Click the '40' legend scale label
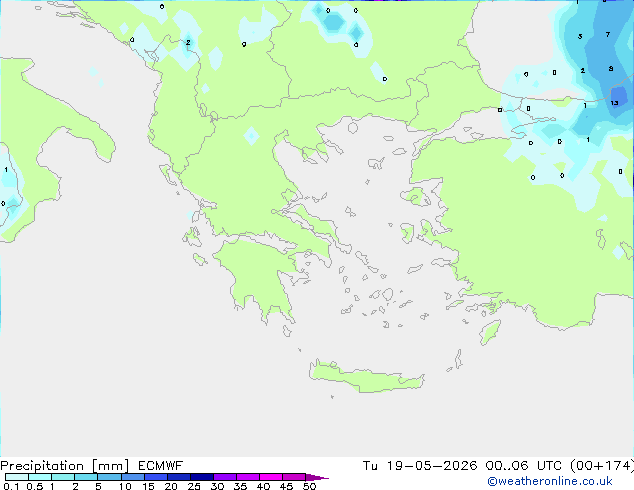 click(263, 486)
